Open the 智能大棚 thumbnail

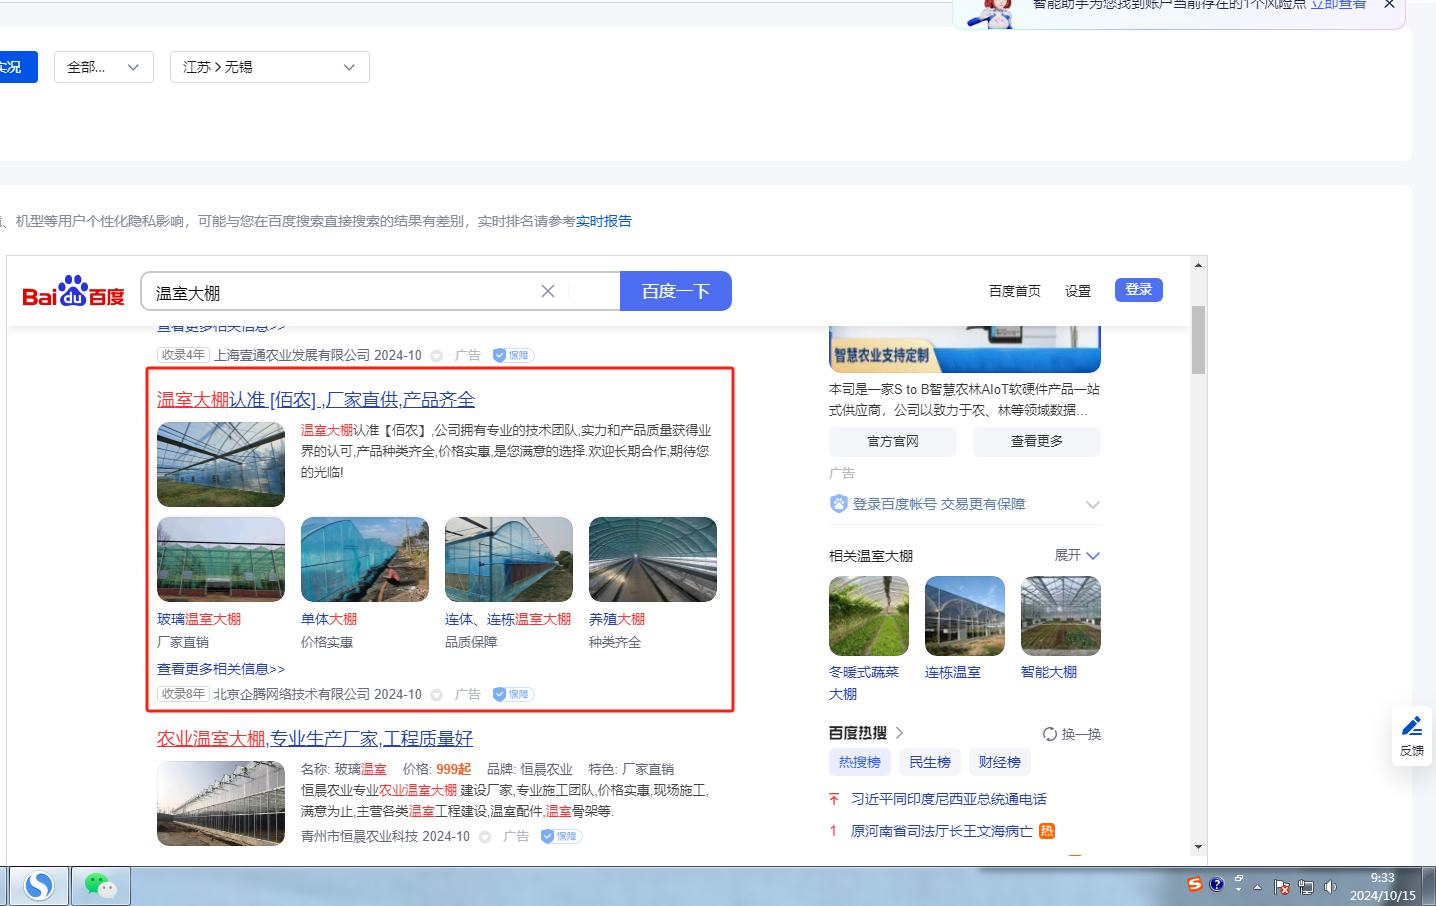pos(1061,616)
